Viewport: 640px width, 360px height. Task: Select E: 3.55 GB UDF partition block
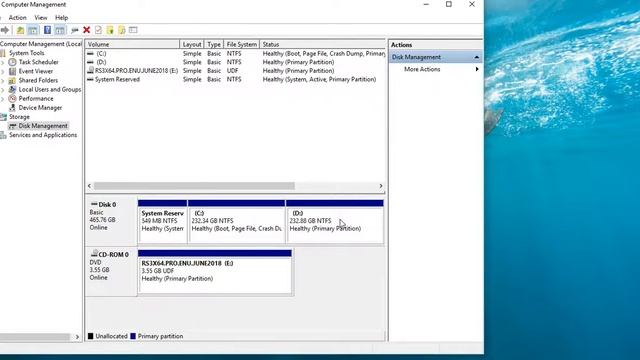coord(215,272)
